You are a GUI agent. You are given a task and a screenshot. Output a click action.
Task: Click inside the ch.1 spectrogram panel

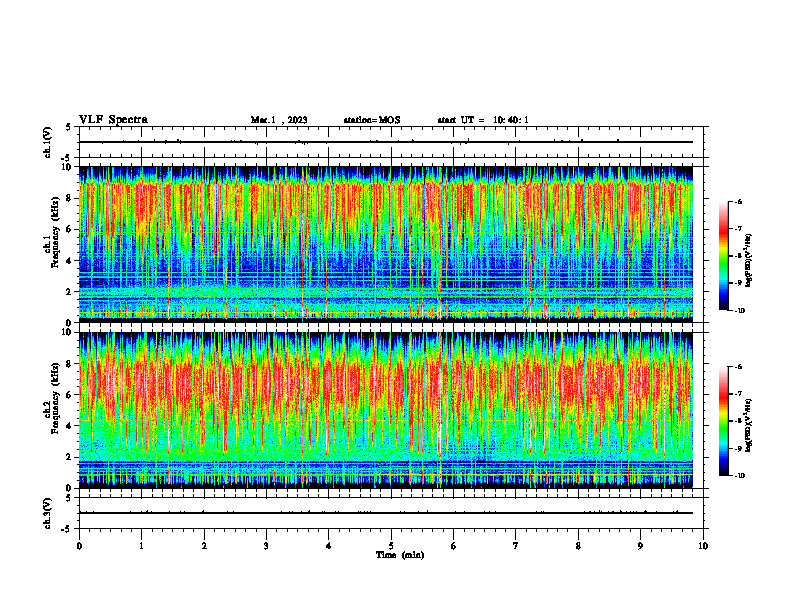[386, 244]
